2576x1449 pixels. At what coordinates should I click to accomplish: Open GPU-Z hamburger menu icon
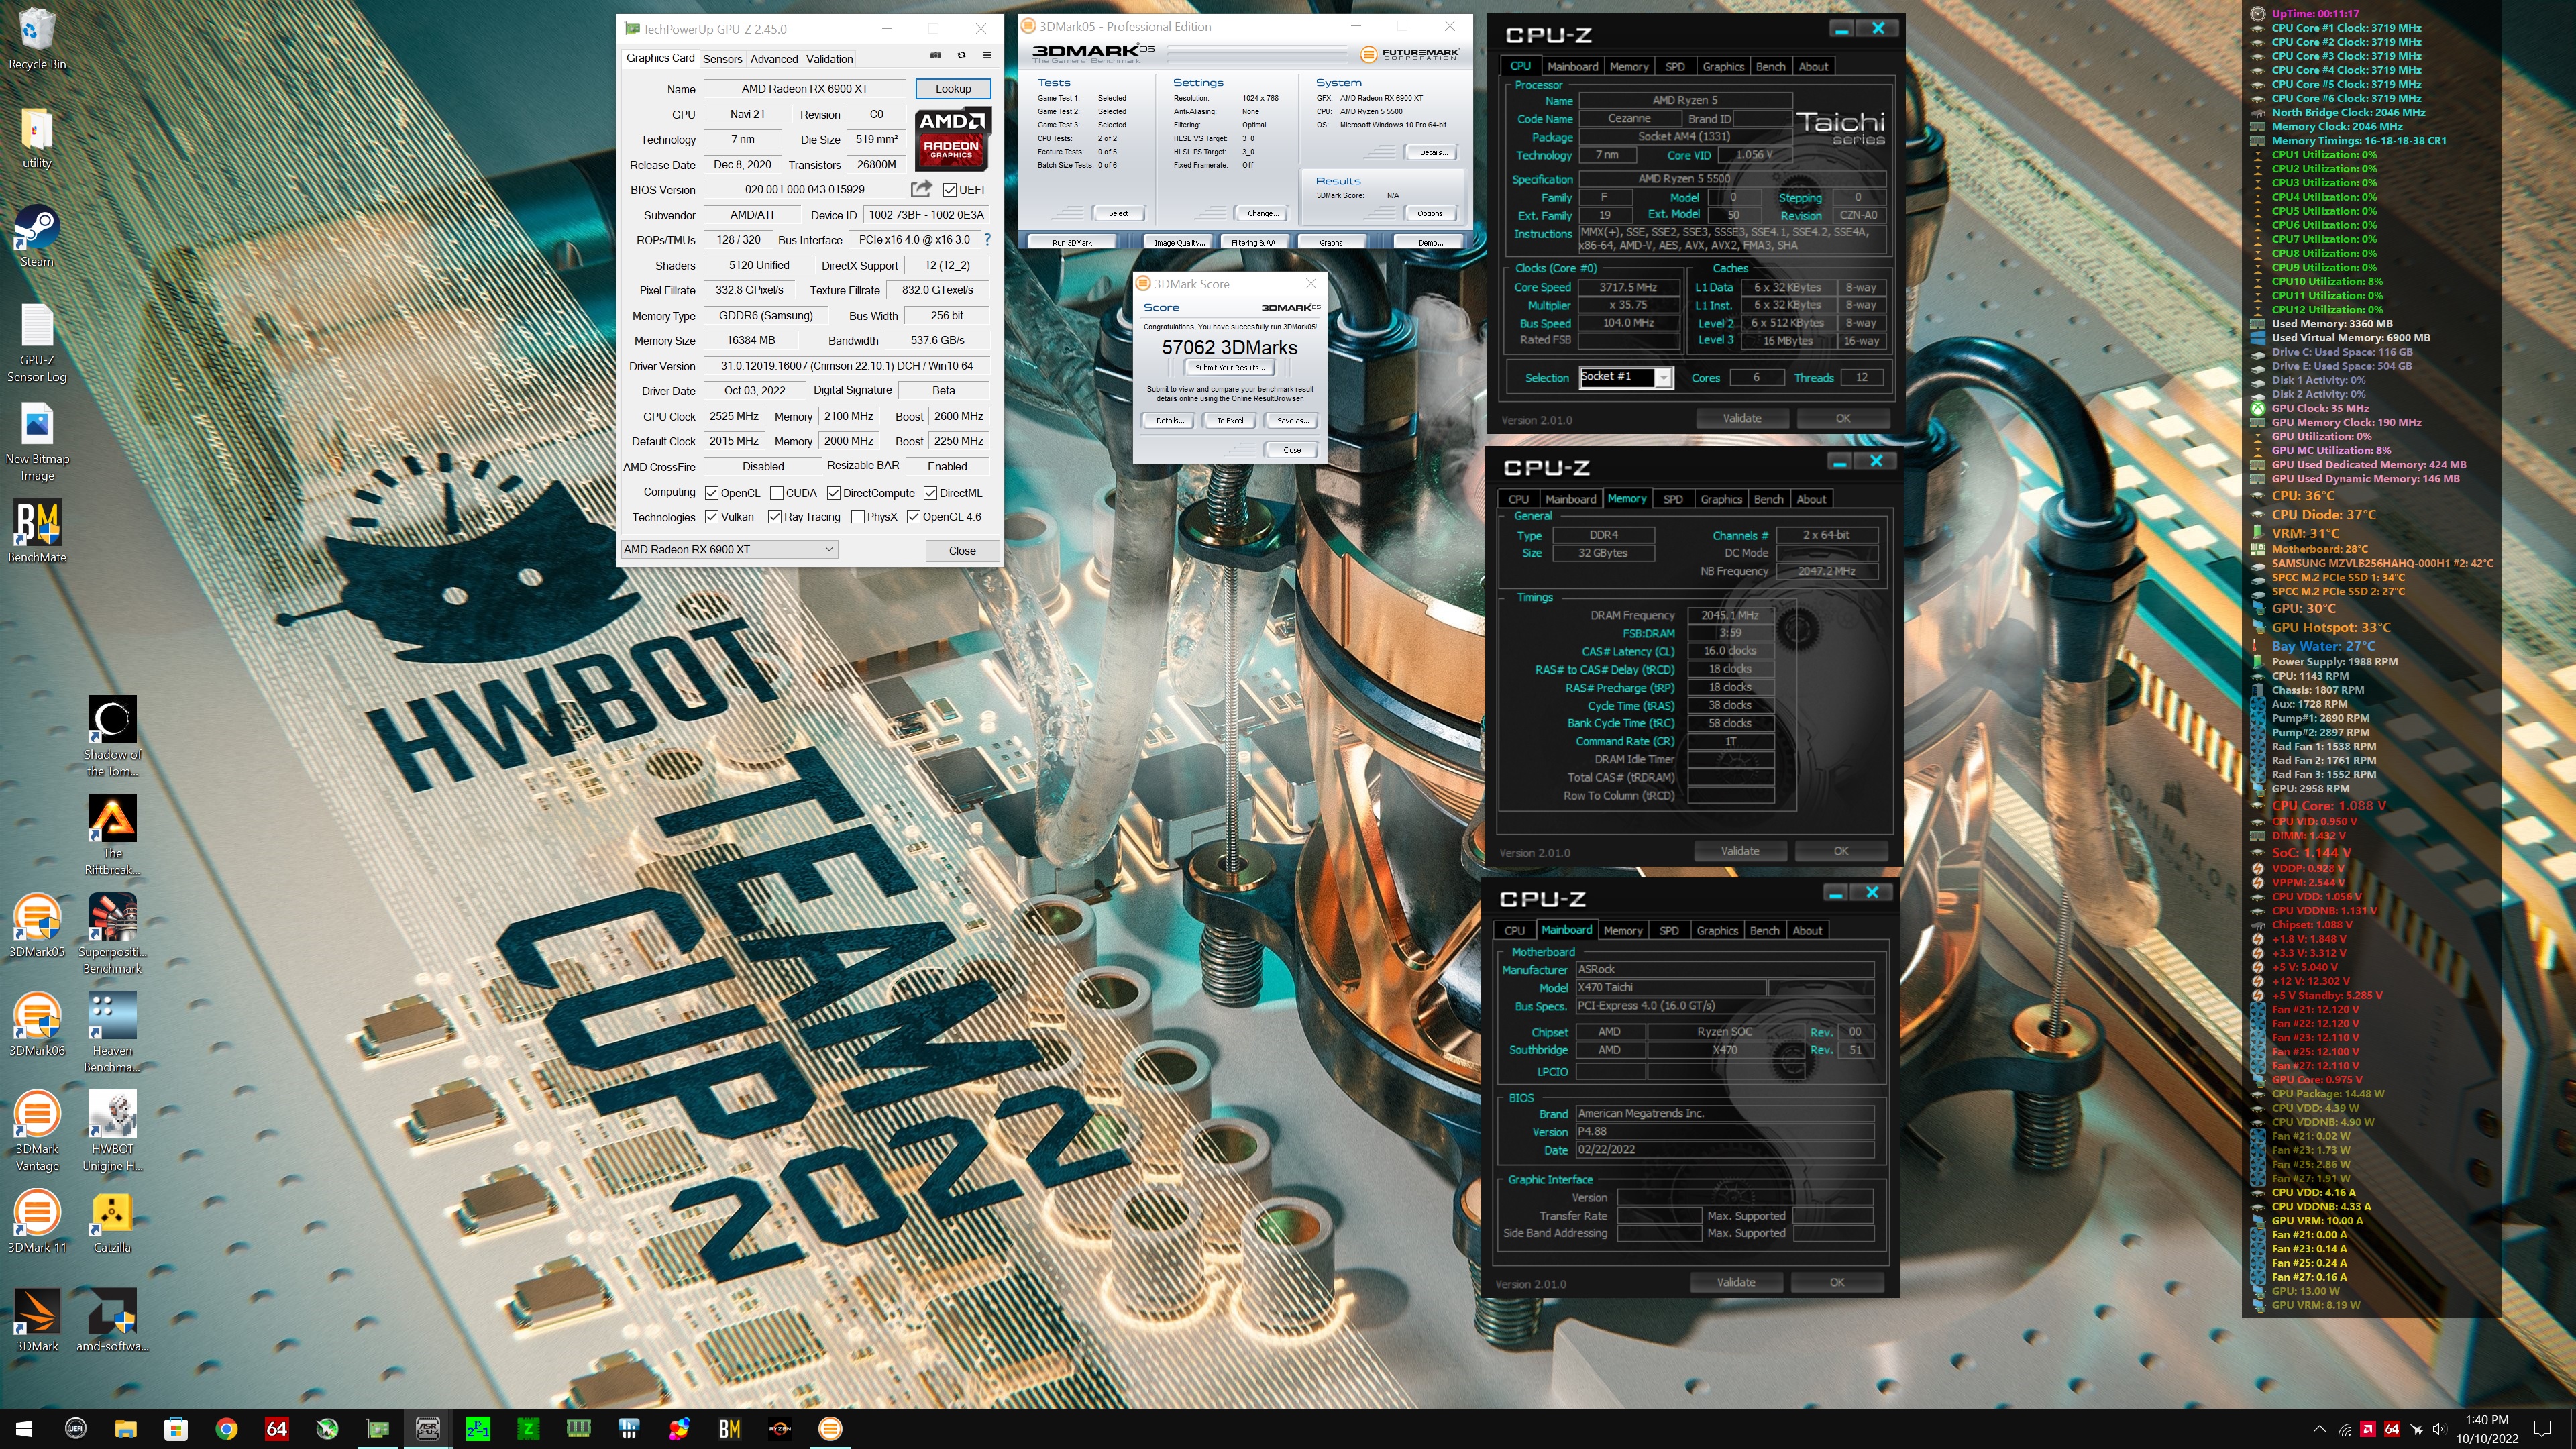coord(987,56)
